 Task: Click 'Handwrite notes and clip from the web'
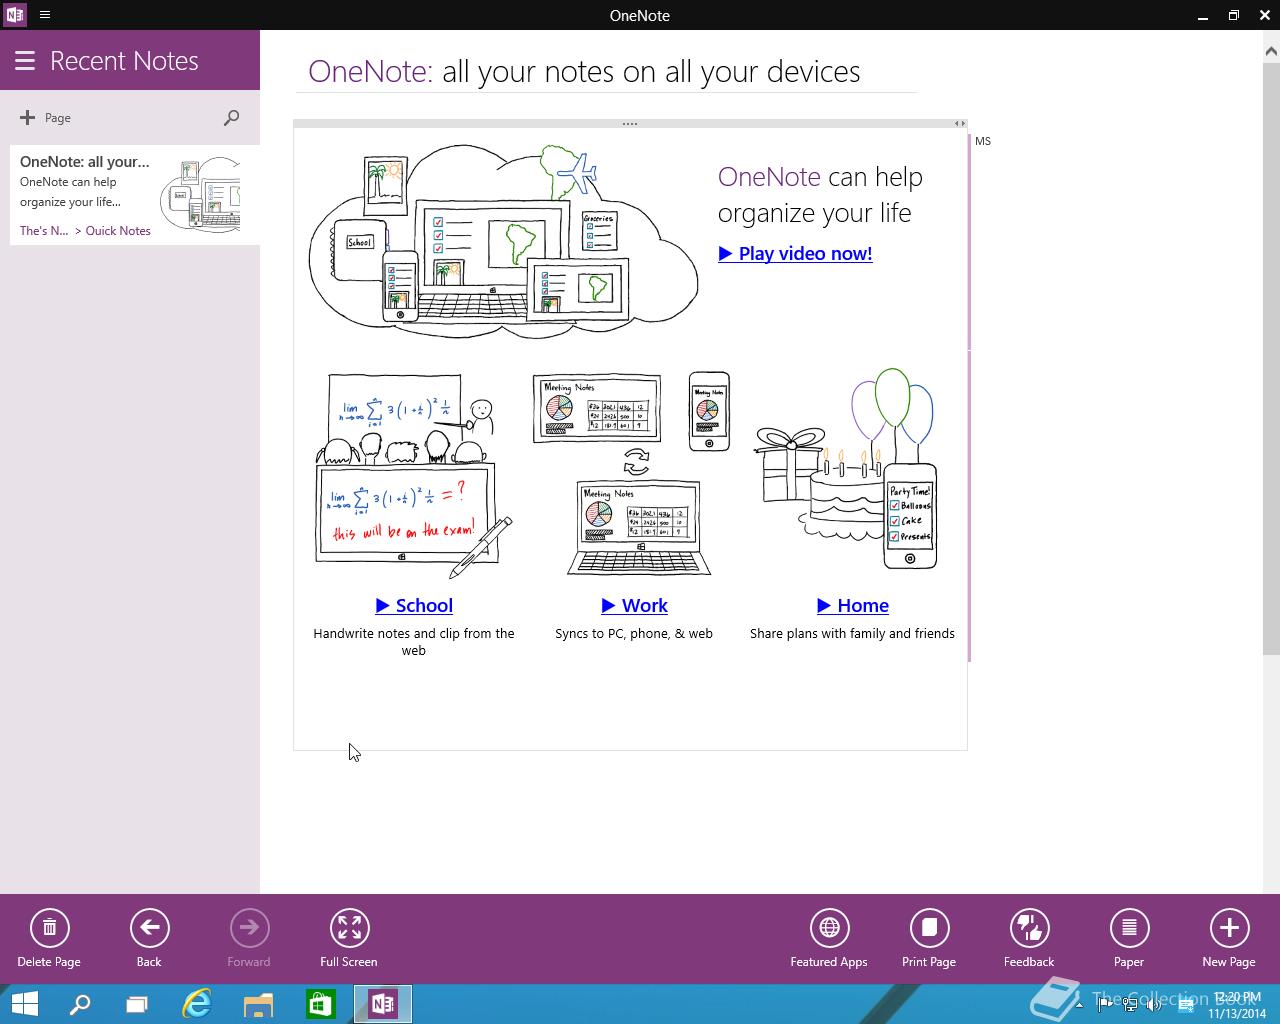(x=414, y=642)
